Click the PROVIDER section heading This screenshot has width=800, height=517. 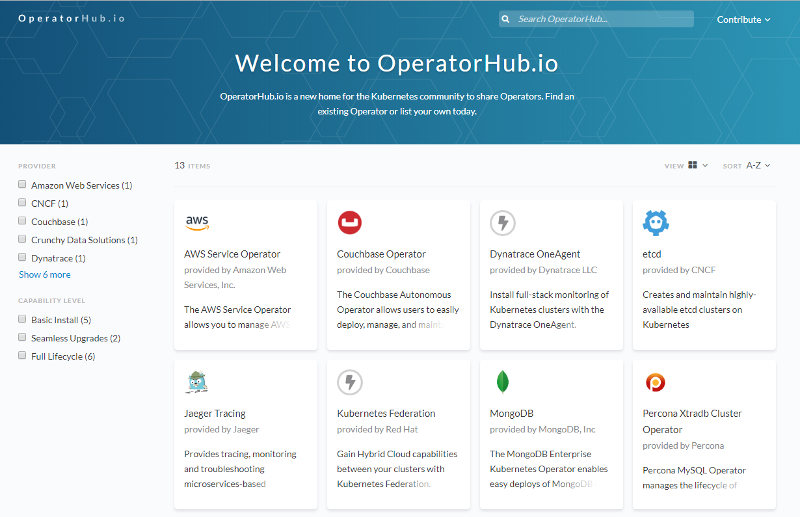coord(37,166)
